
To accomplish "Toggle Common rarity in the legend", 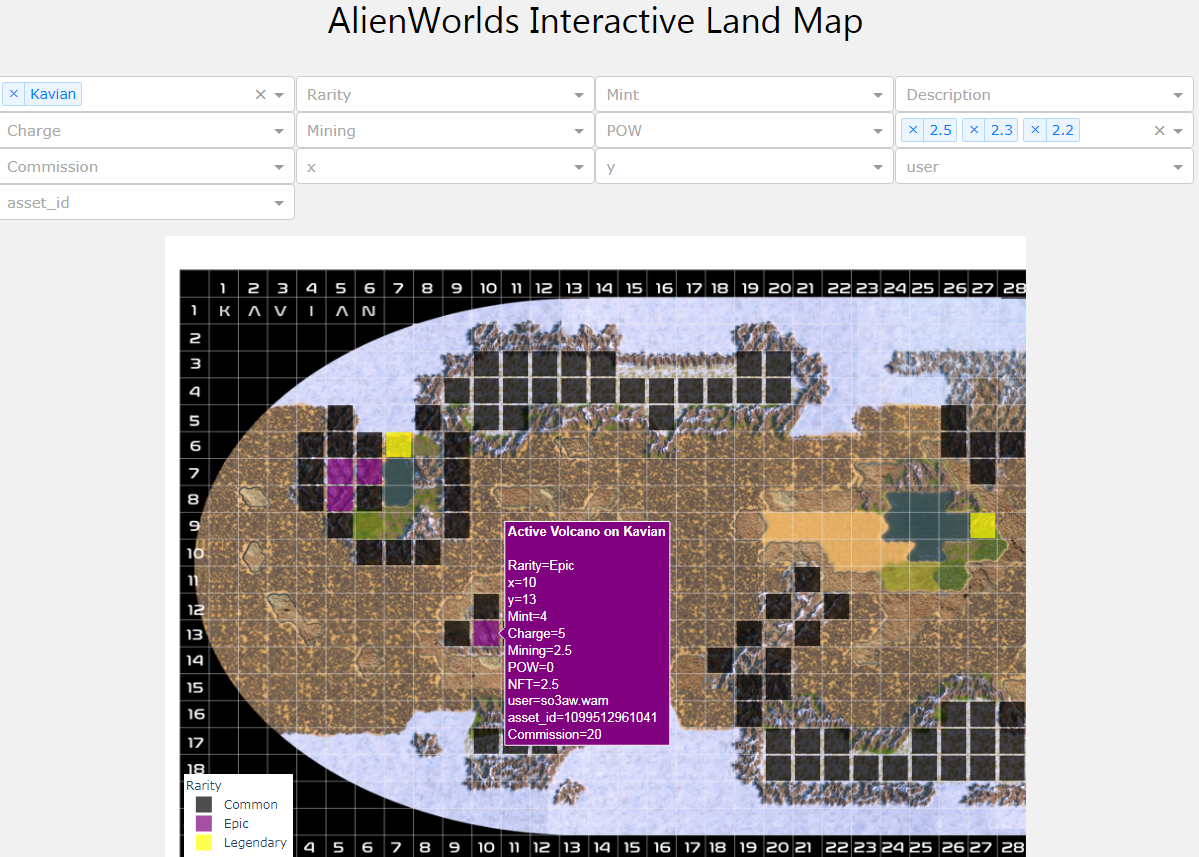I will coord(237,804).
